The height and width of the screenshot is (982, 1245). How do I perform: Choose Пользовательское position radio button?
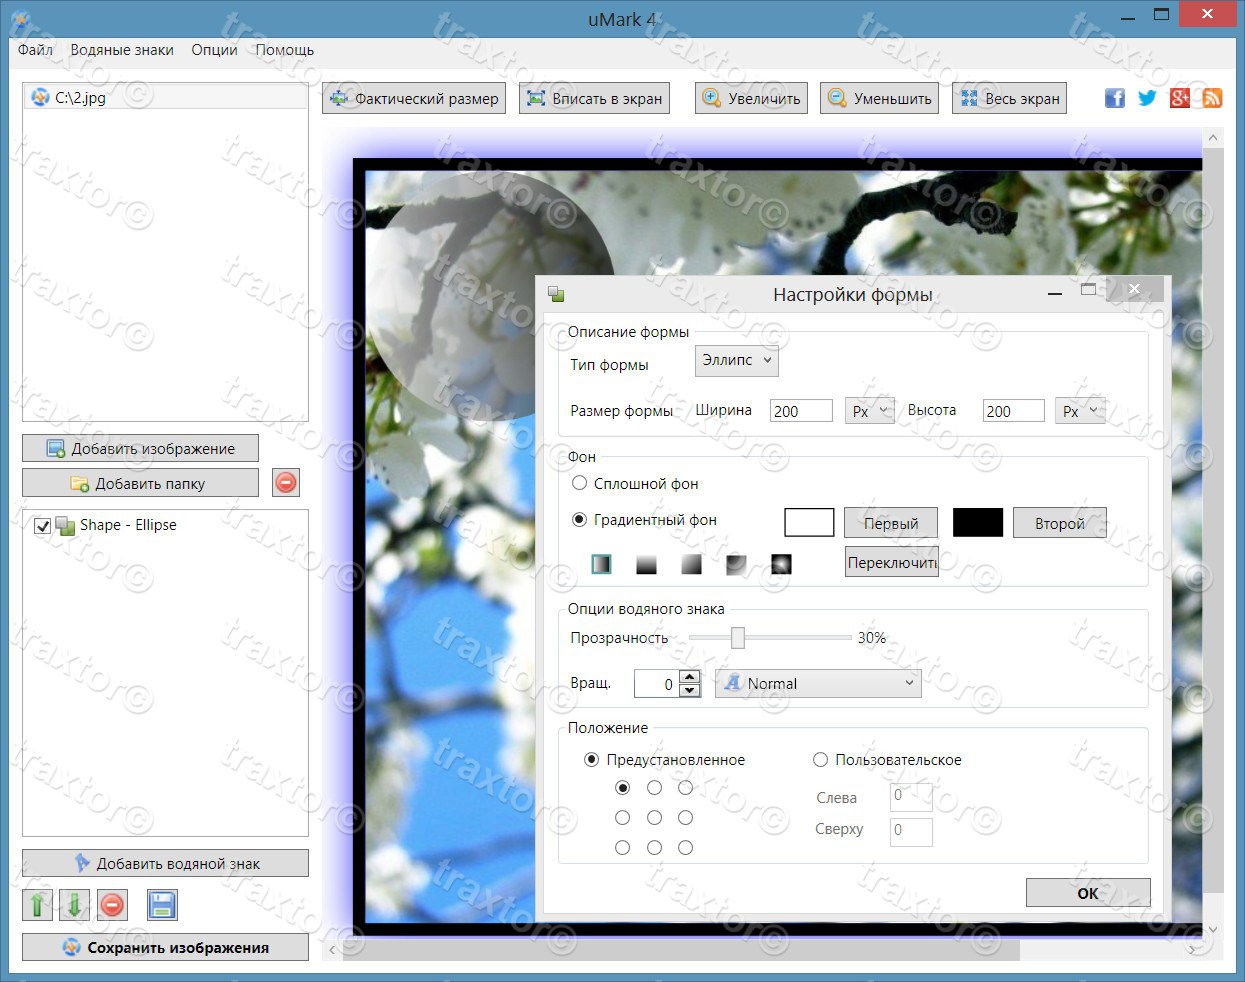coord(820,760)
